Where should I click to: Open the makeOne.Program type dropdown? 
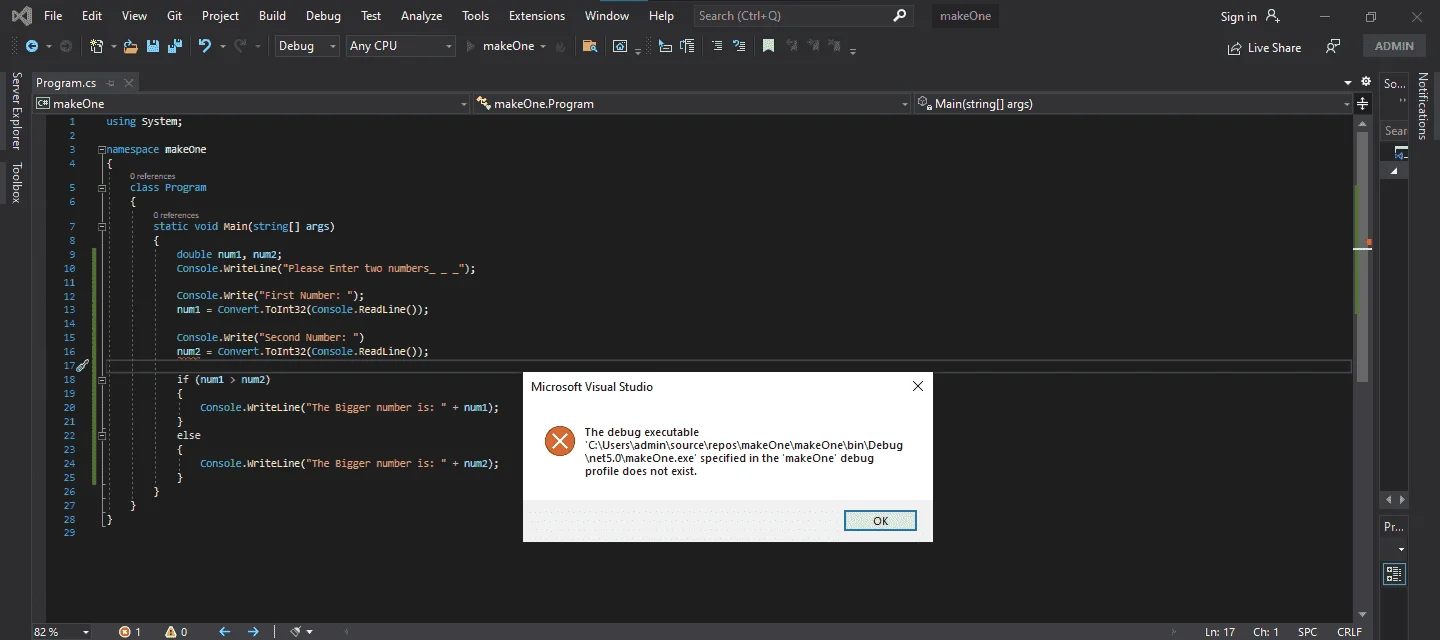(x=692, y=103)
